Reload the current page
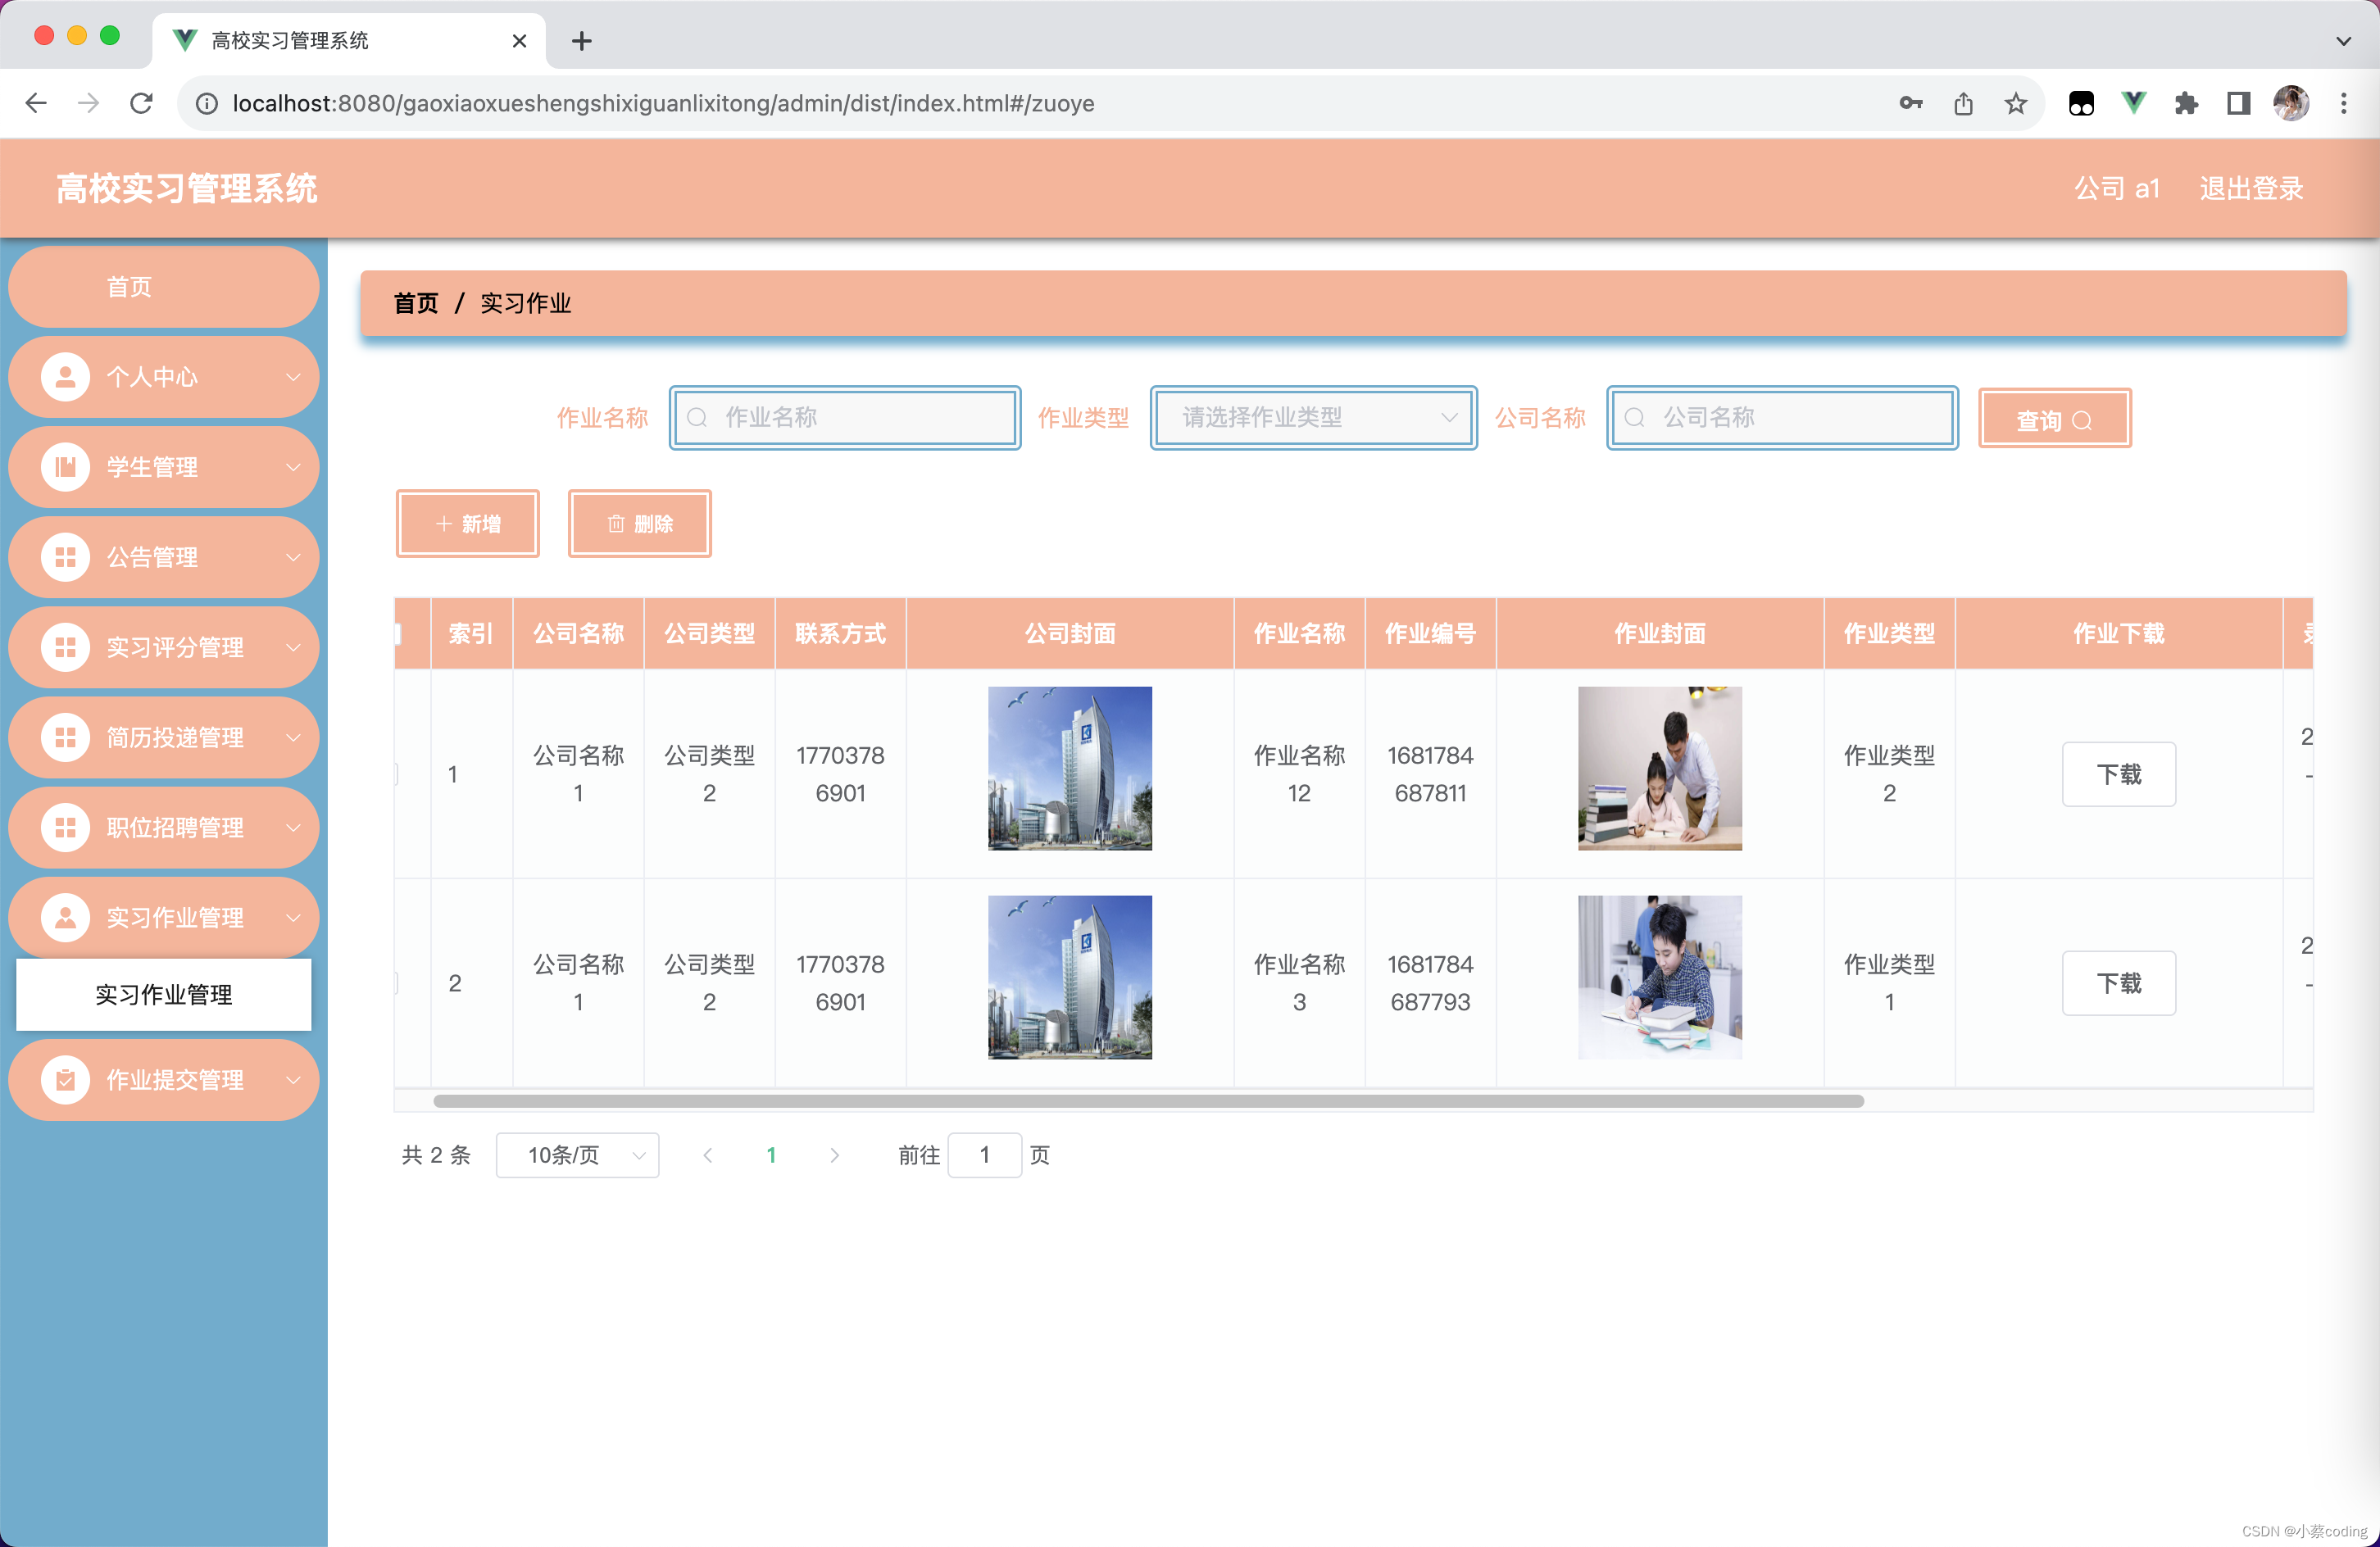This screenshot has height=1547, width=2380. pos(142,103)
